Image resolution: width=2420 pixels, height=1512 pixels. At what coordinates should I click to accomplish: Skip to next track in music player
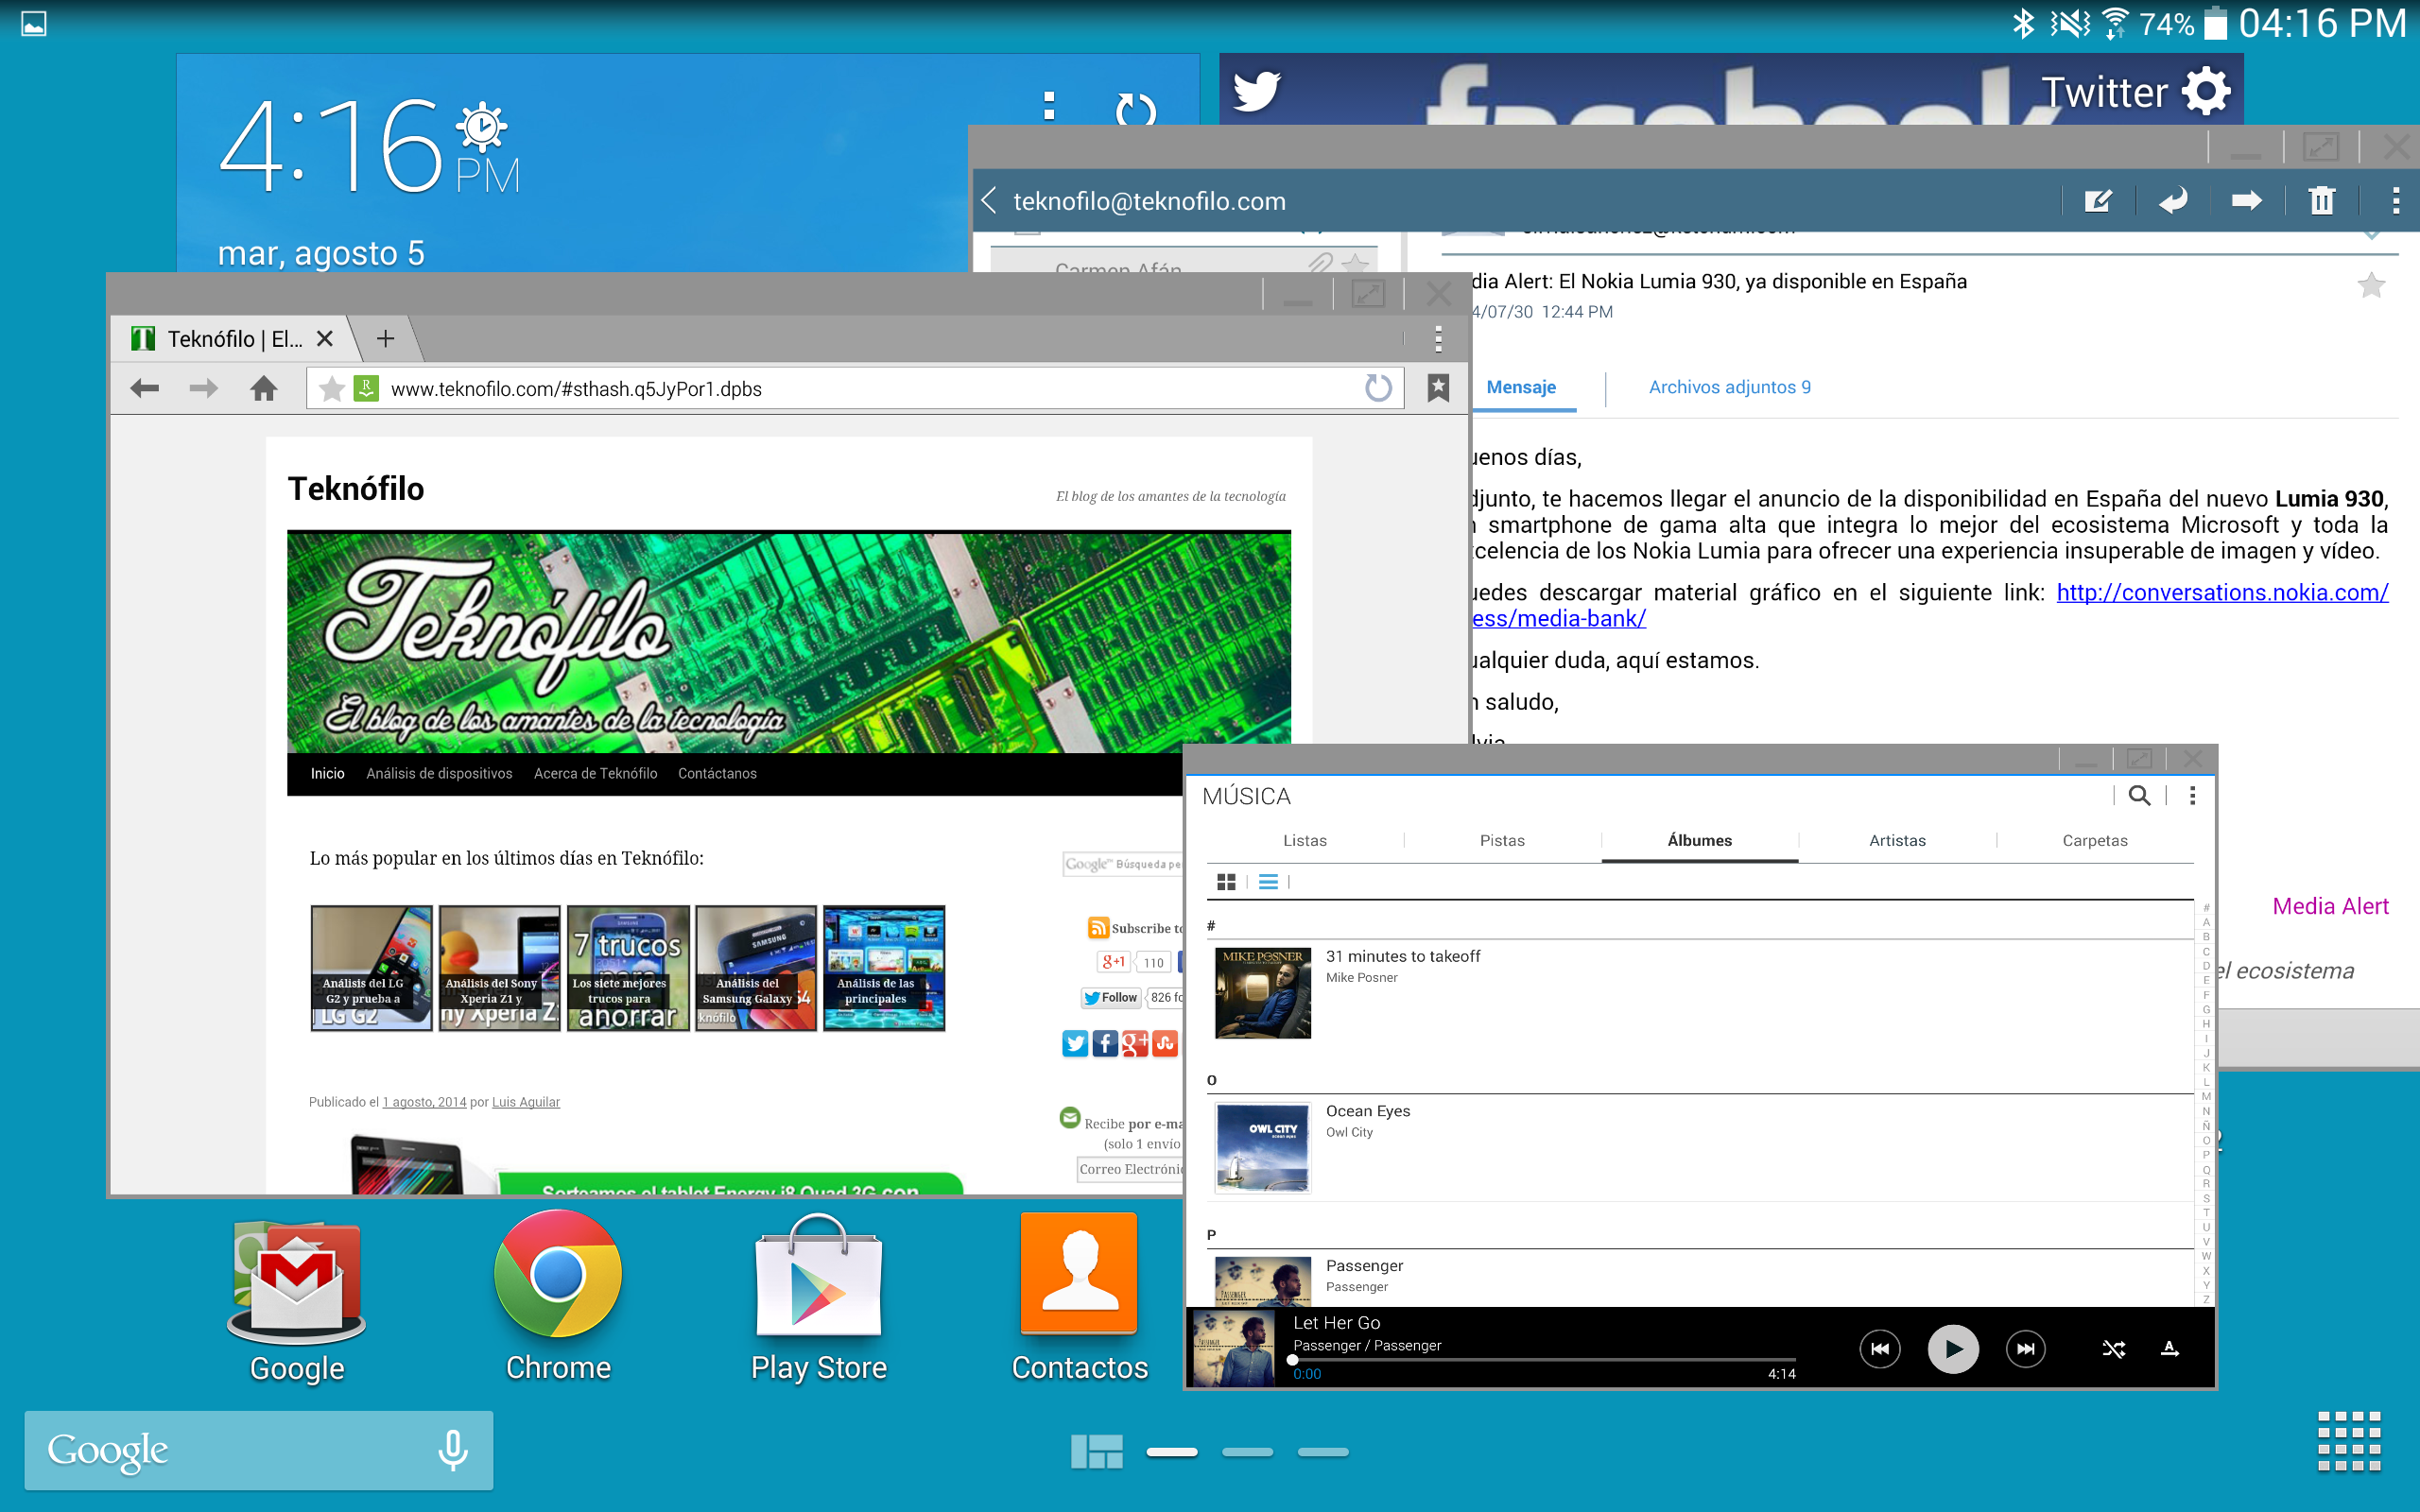click(2026, 1349)
